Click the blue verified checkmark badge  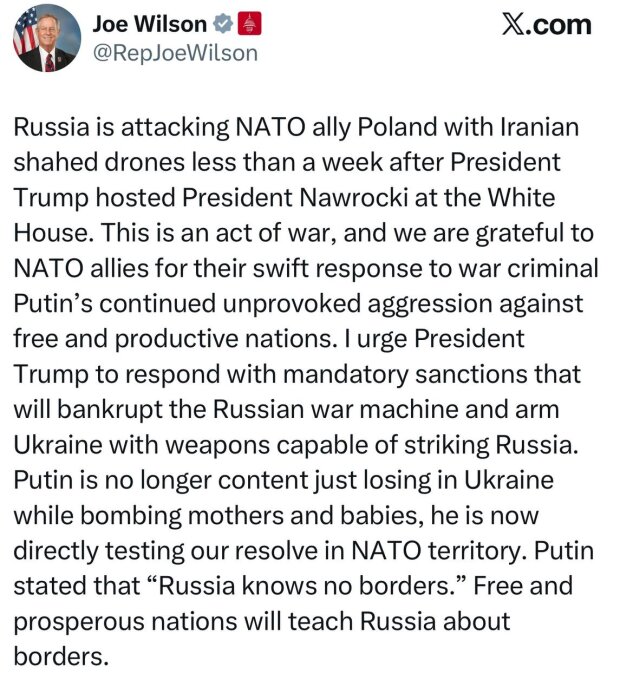coord(223,24)
